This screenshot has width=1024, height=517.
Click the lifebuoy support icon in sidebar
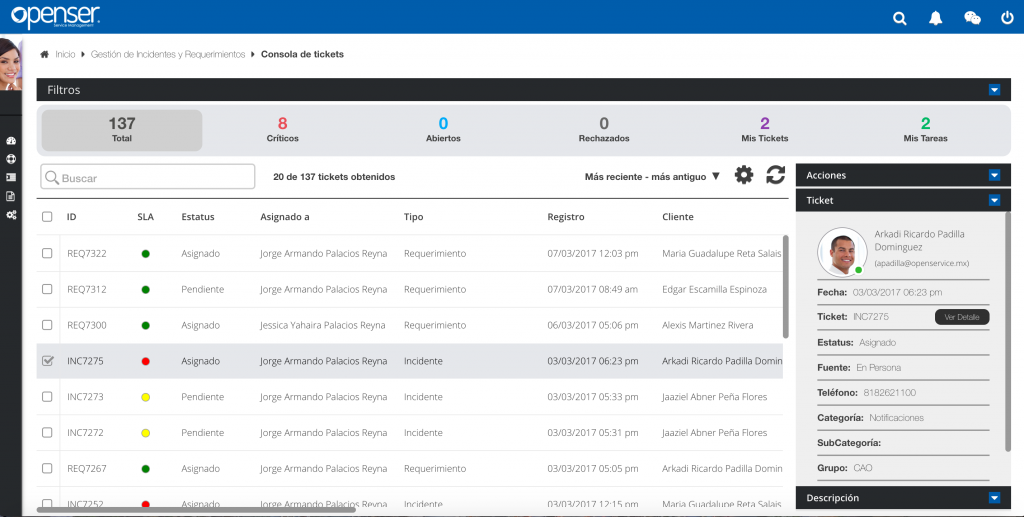coord(11,159)
